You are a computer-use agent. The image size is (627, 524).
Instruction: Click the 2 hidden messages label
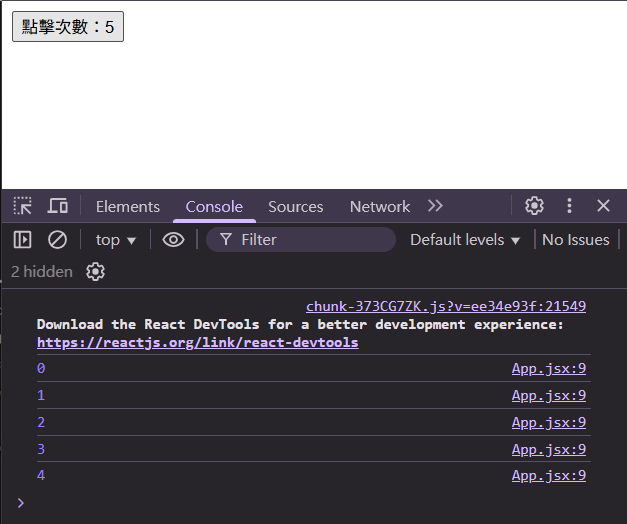(42, 272)
